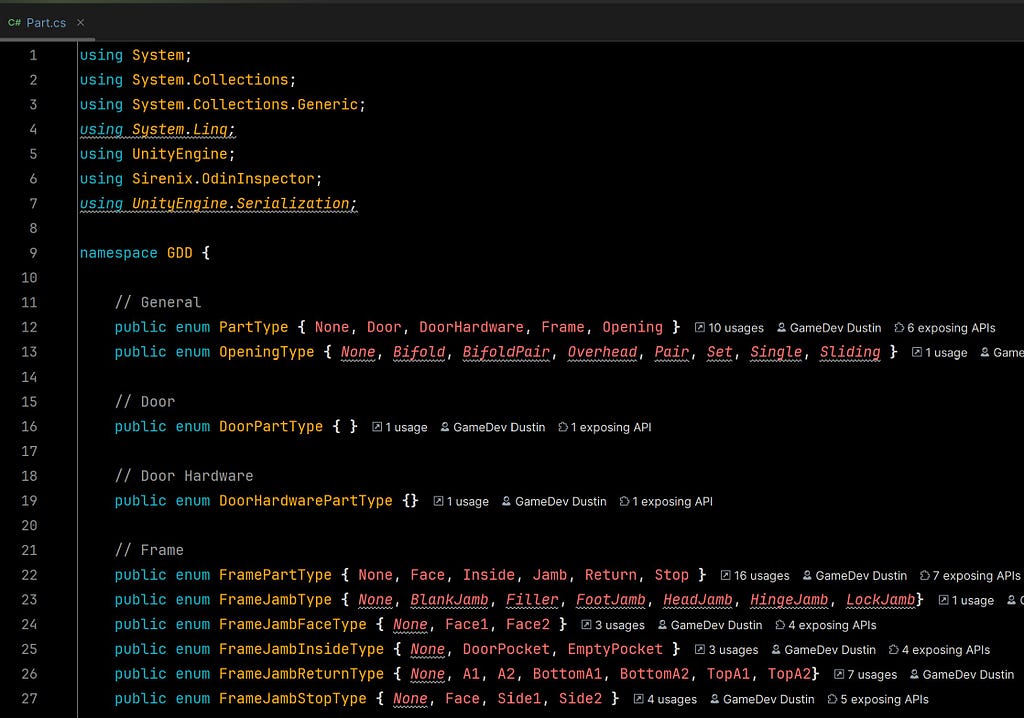The height and width of the screenshot is (718, 1024).
Task: Place the caret on 'Sirenix.OdinInspector'
Action: [x=223, y=179]
